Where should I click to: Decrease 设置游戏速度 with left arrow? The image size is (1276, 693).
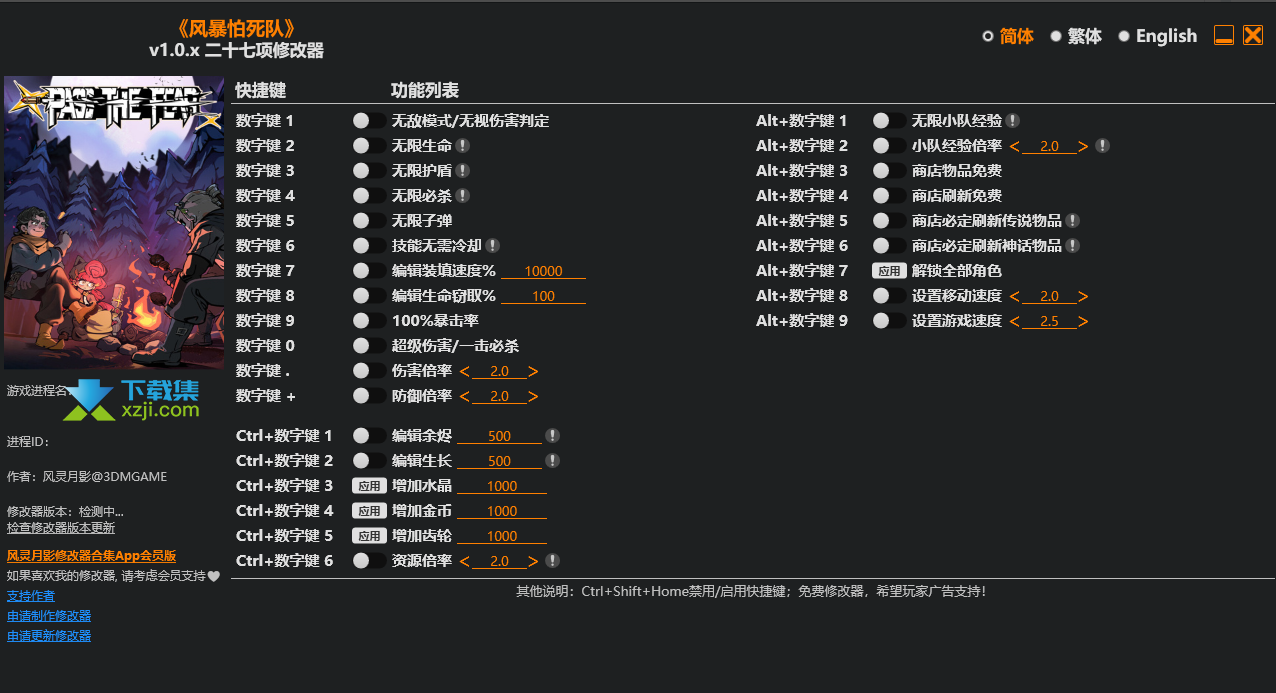click(x=1014, y=321)
